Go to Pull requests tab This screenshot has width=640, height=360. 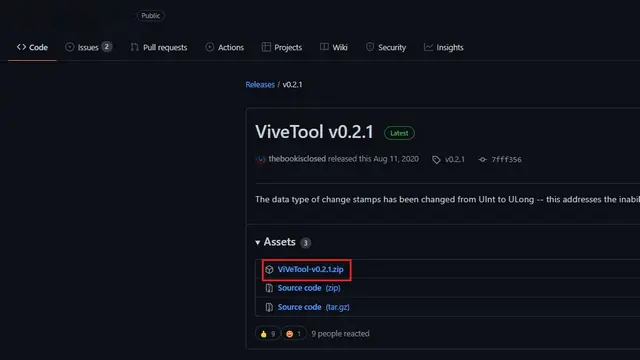[159, 47]
